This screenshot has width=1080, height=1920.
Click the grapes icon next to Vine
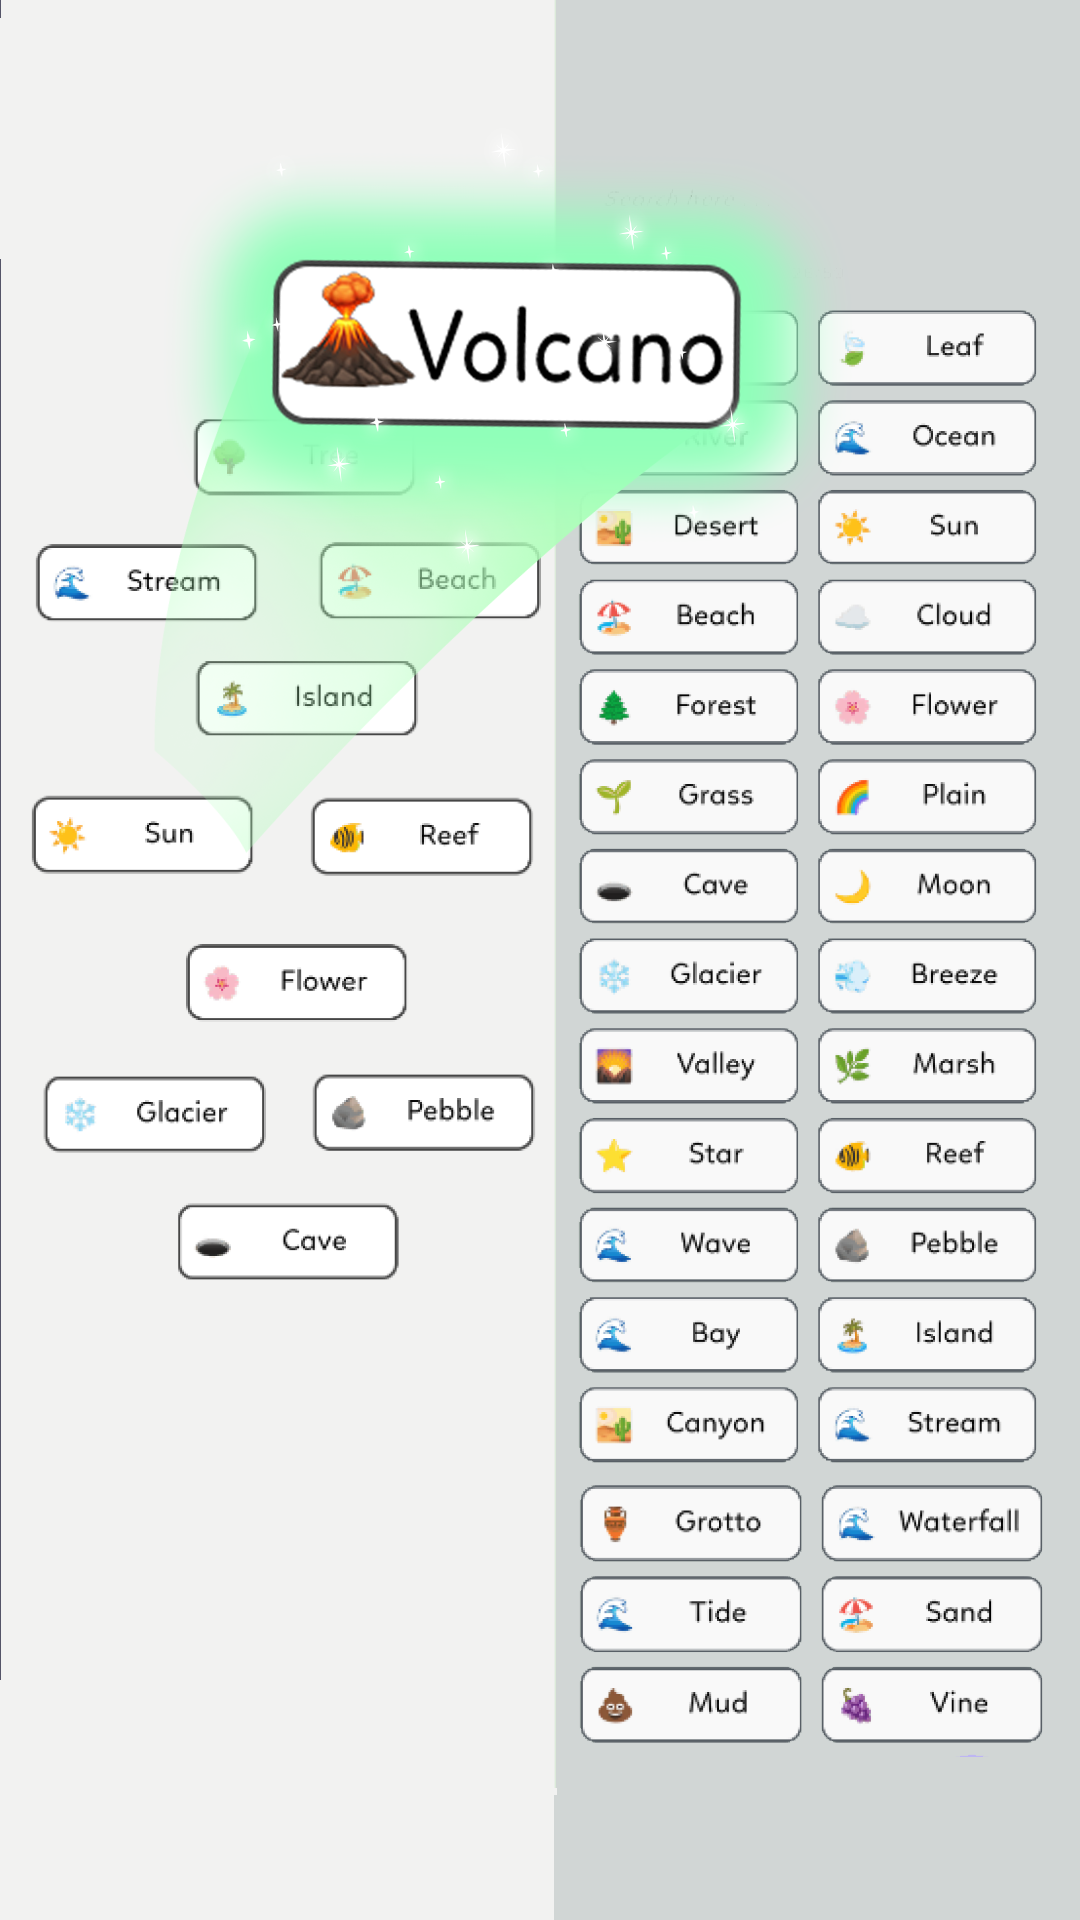(x=856, y=1705)
